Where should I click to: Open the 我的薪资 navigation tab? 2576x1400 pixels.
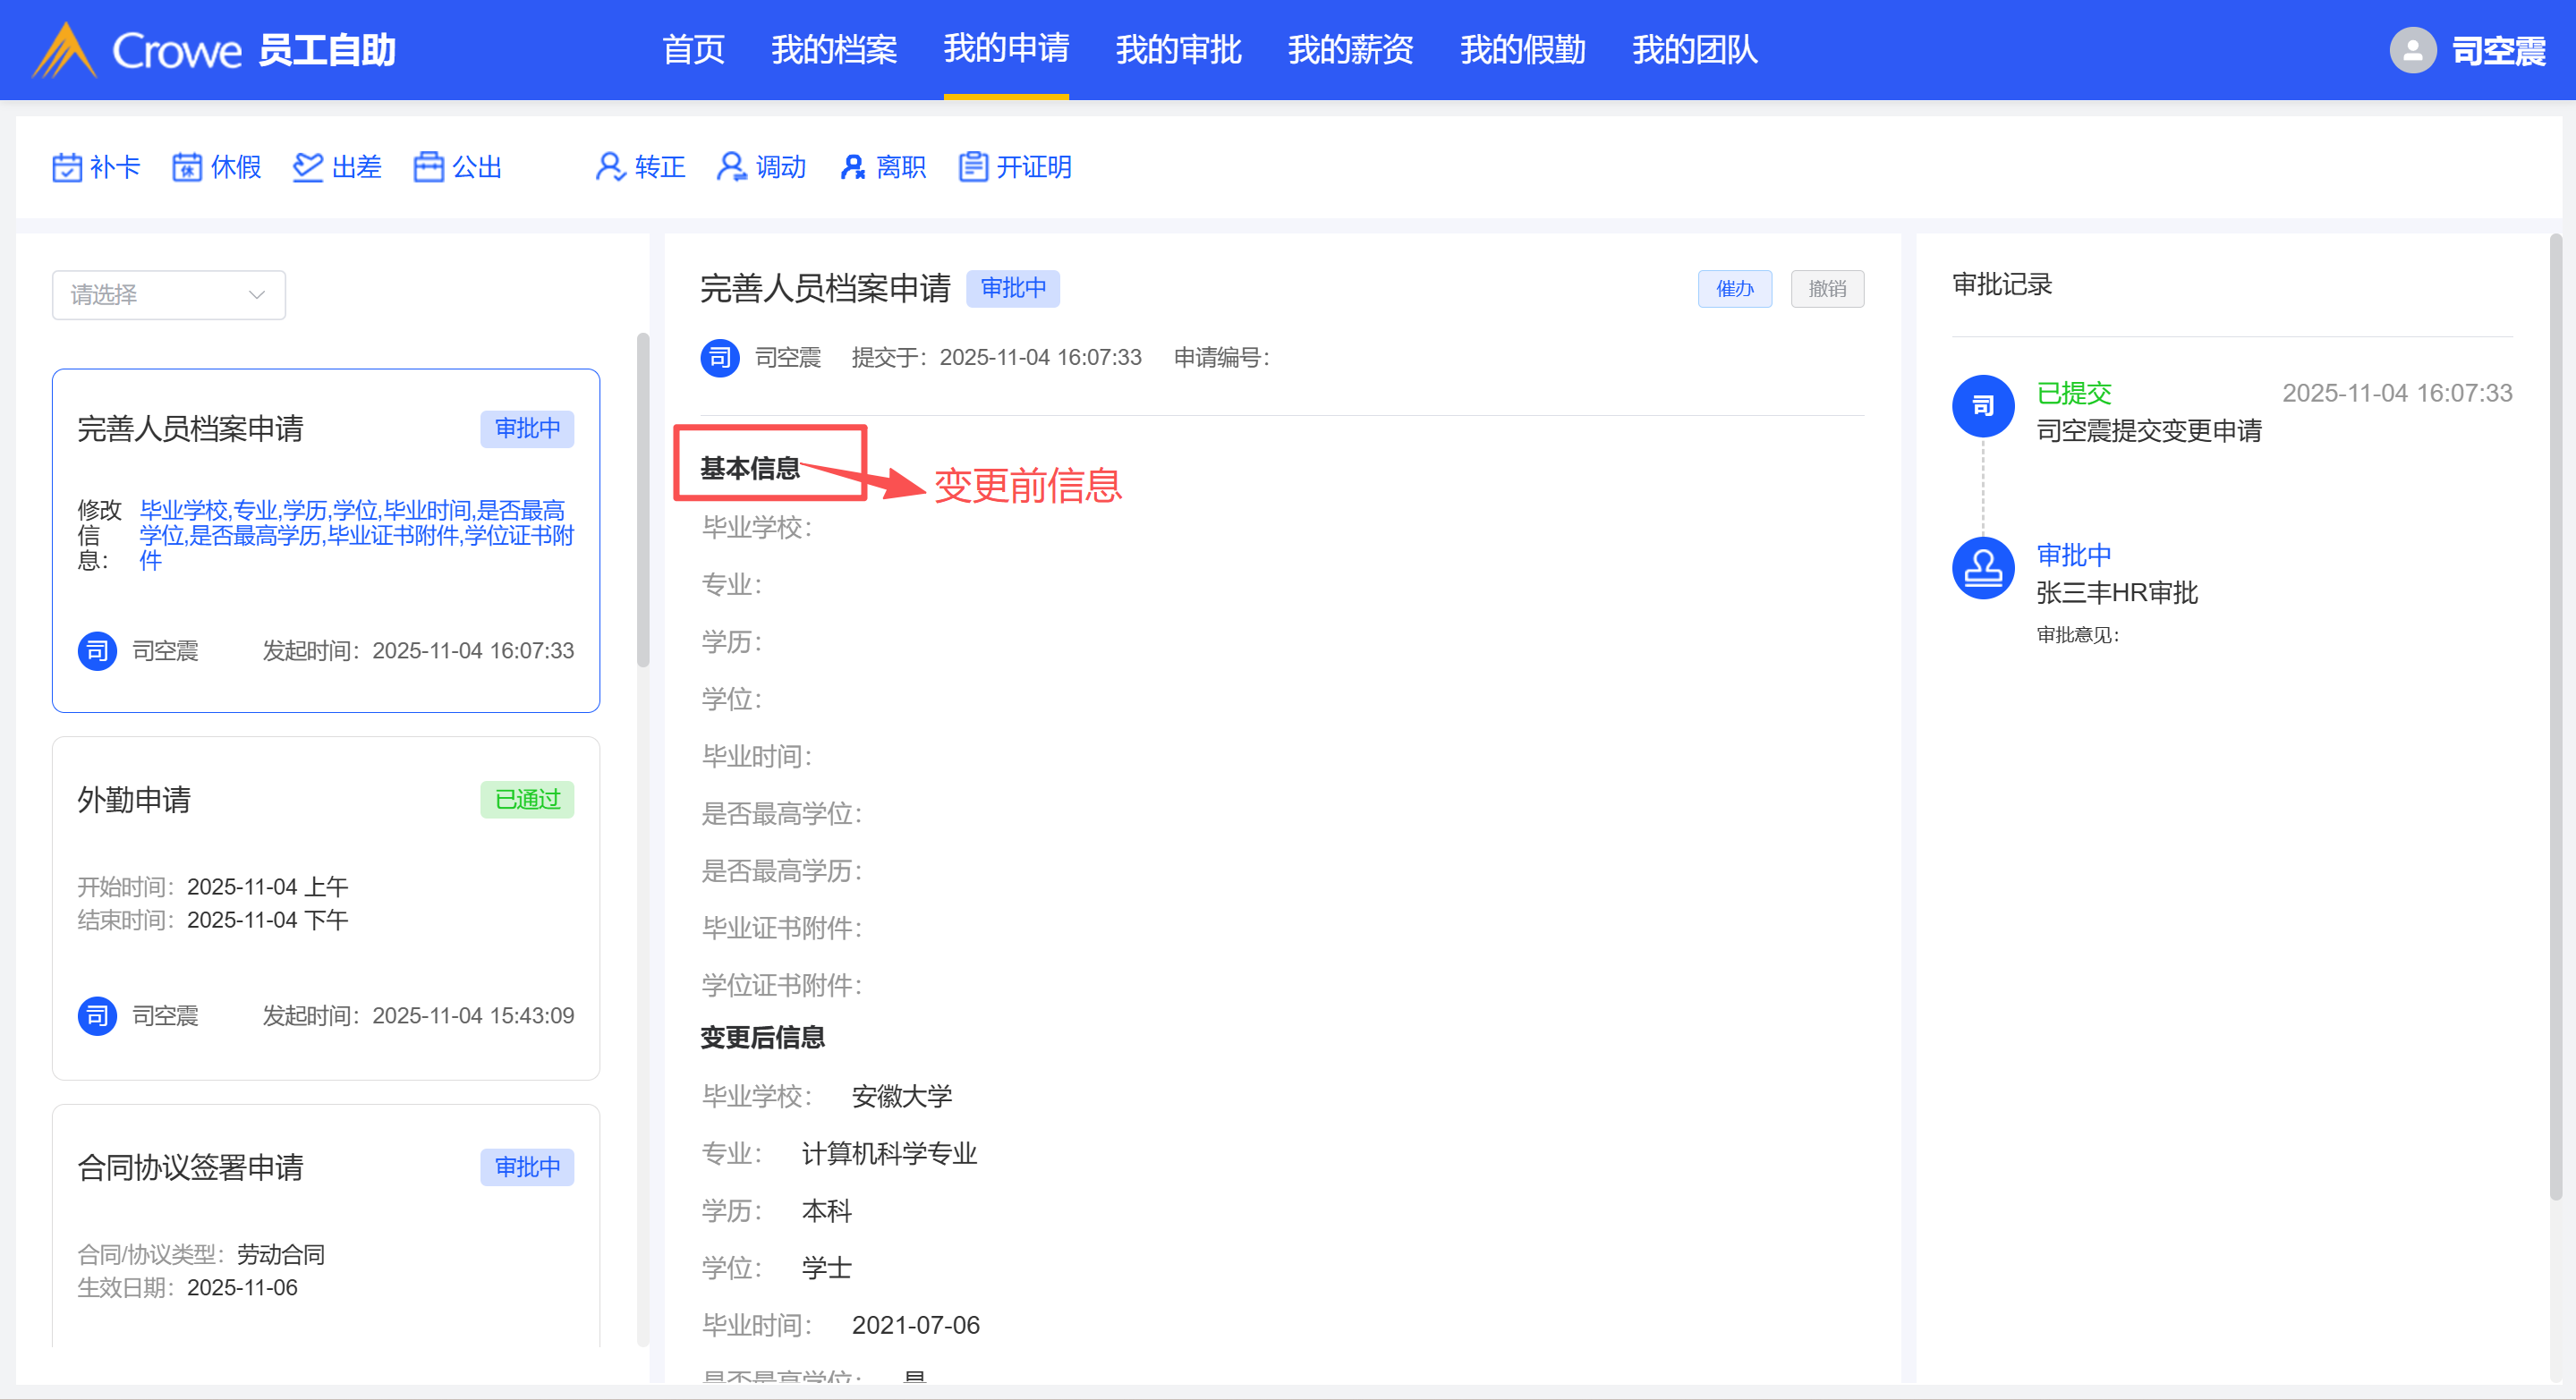click(x=1350, y=50)
